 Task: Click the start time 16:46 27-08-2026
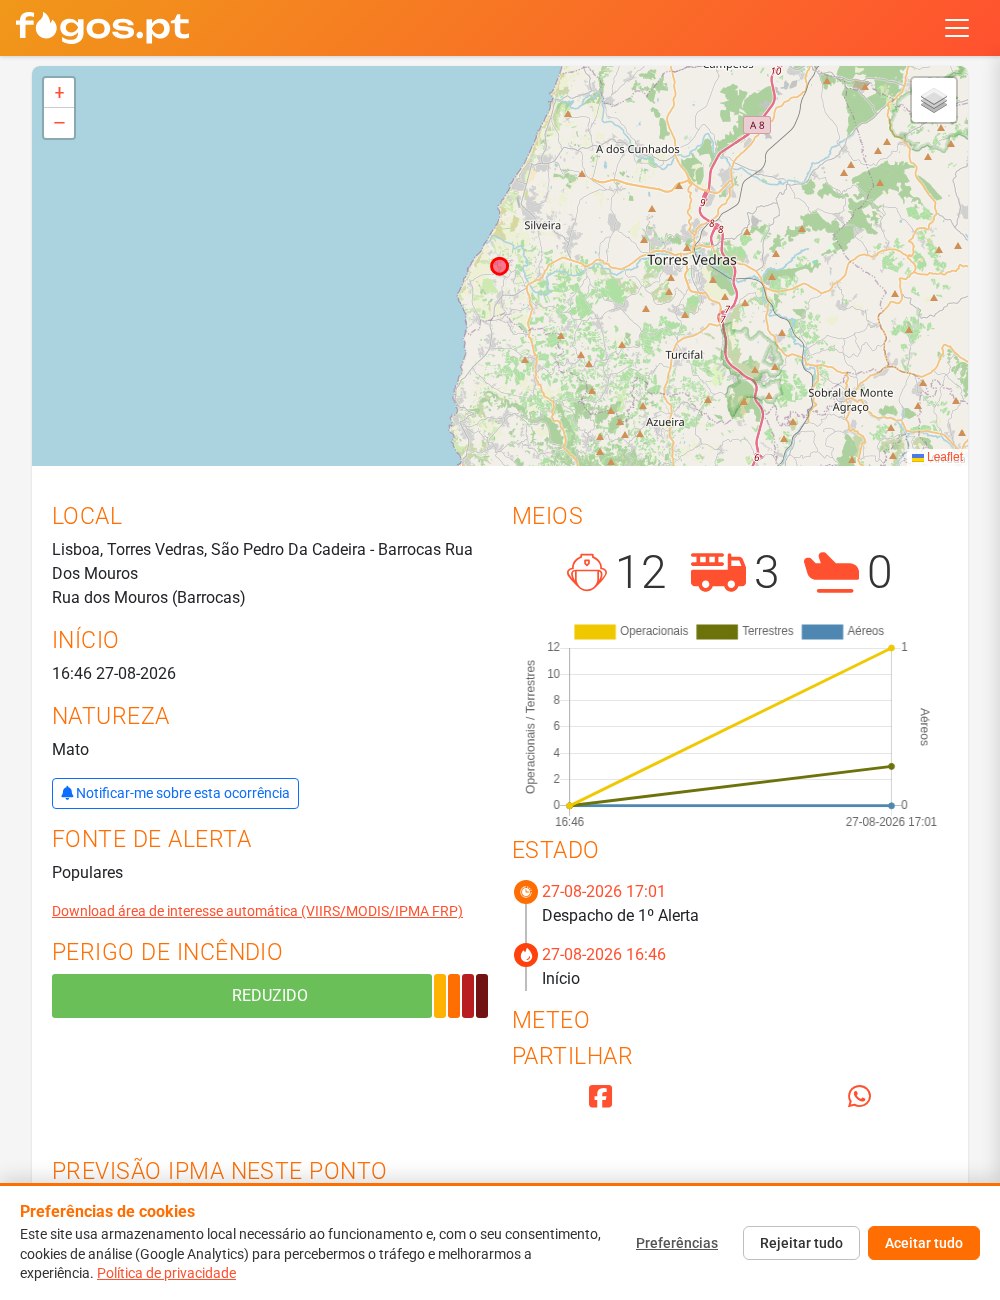tap(114, 674)
